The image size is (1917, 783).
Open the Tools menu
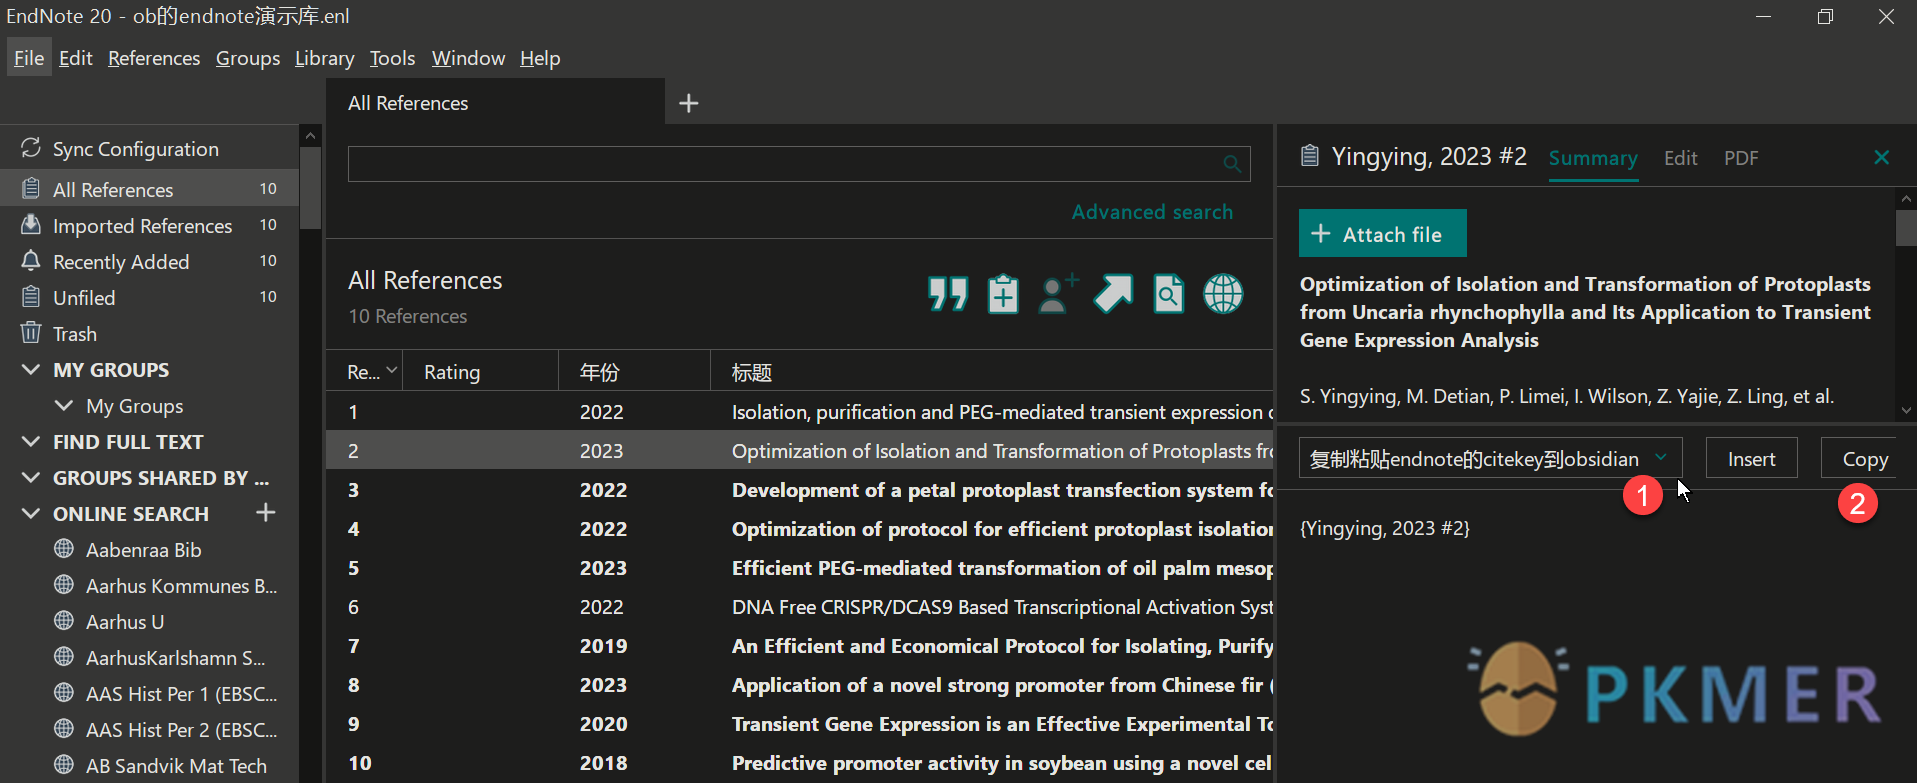point(392,58)
